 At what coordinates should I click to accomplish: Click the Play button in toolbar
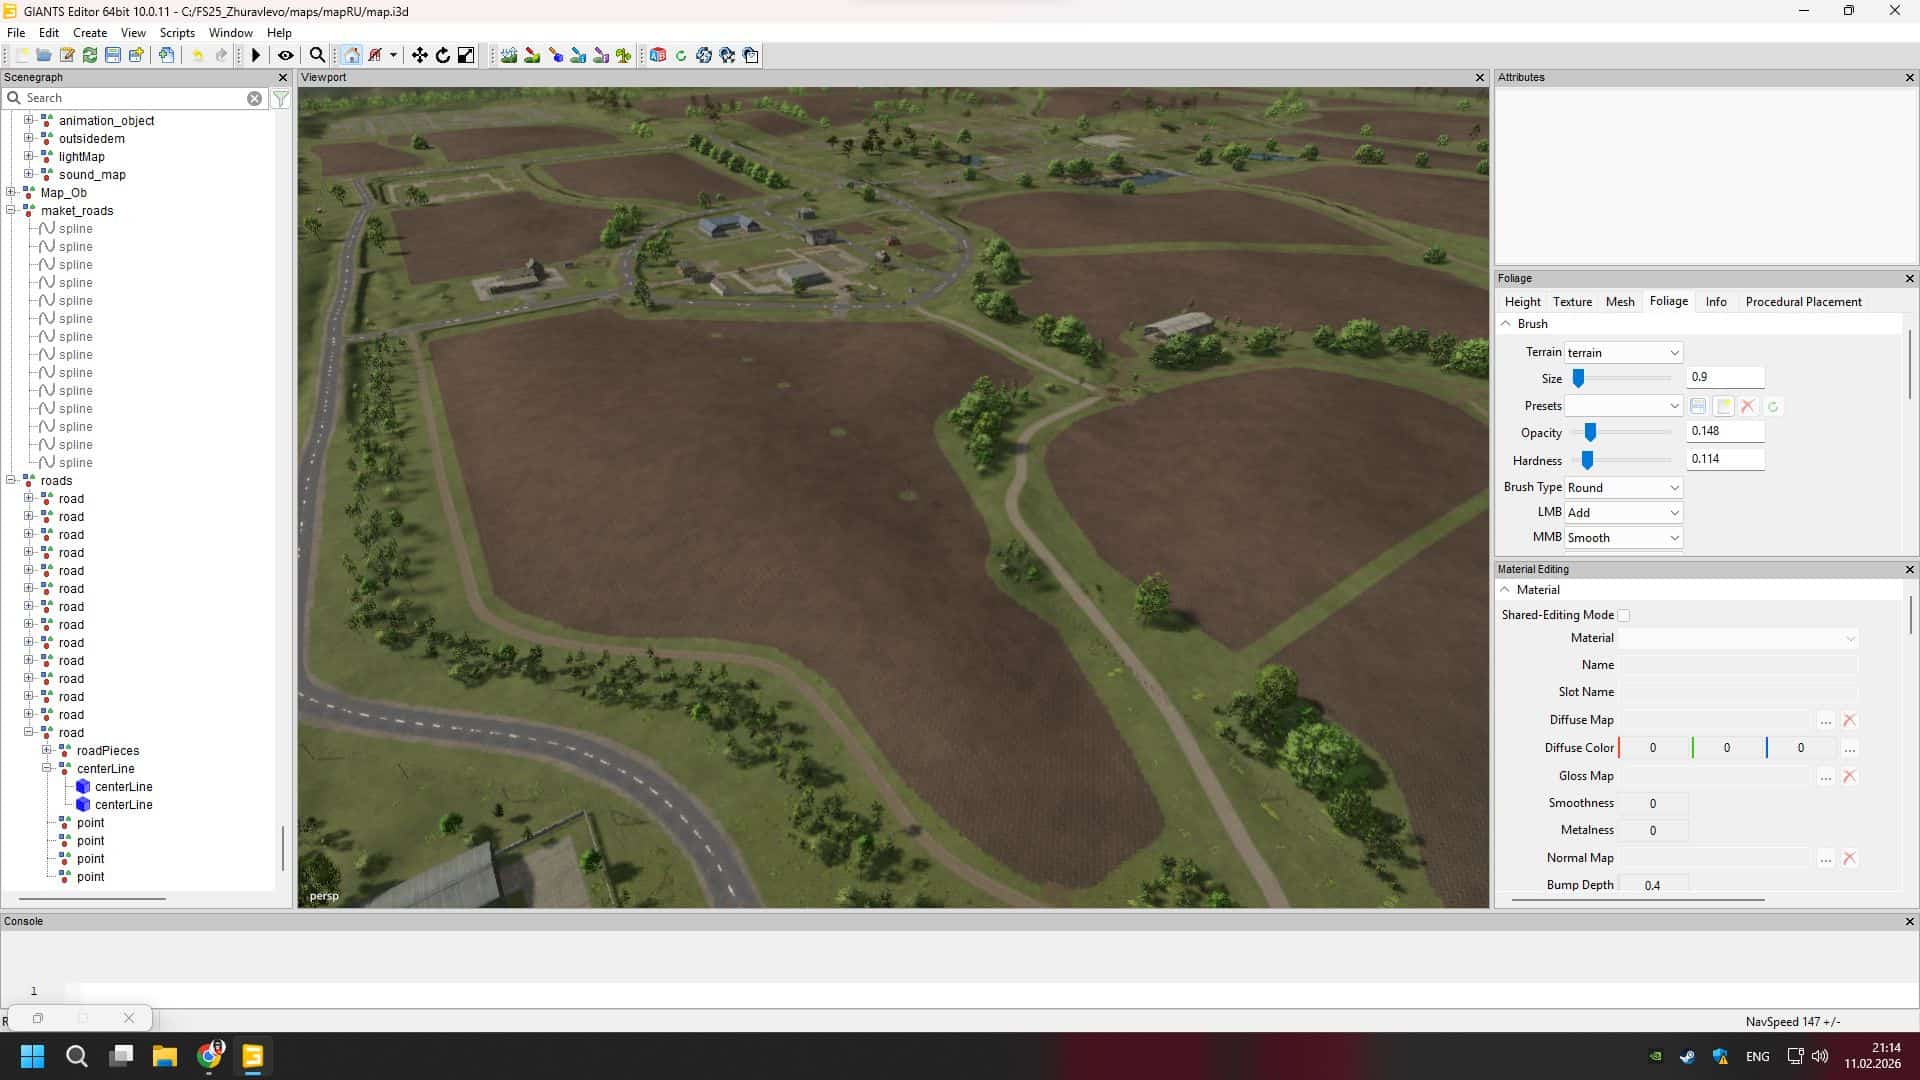tap(256, 56)
